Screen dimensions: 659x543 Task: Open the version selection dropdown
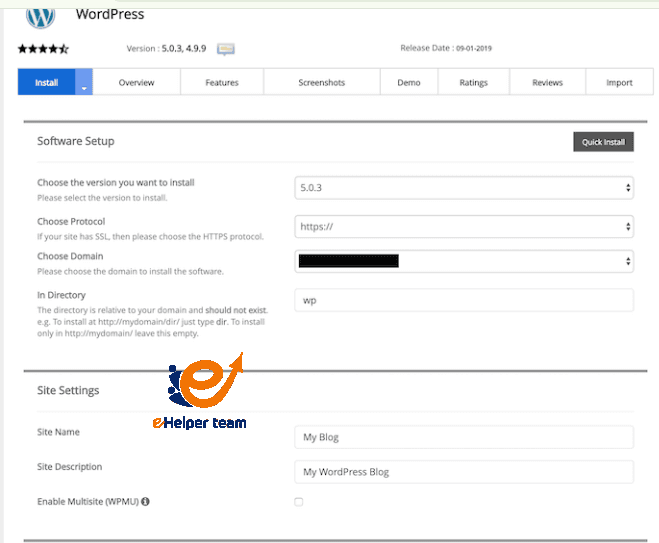click(x=464, y=188)
